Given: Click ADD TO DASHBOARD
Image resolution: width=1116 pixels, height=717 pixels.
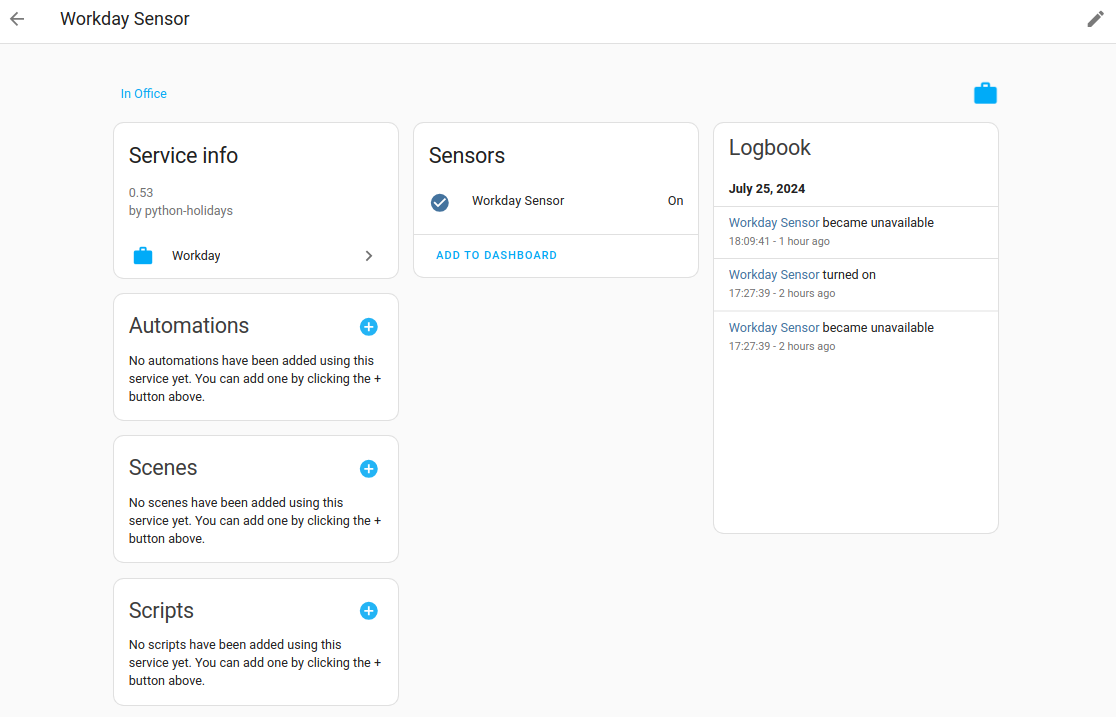Looking at the screenshot, I should 496,255.
